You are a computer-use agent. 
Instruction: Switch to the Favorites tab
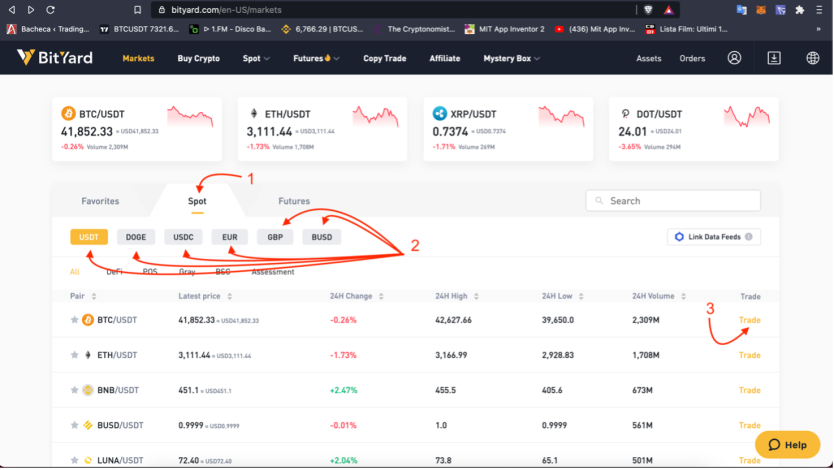(100, 201)
